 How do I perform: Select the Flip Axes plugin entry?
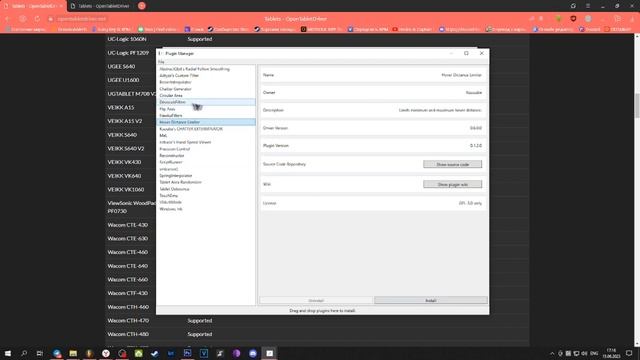pyautogui.click(x=206, y=109)
